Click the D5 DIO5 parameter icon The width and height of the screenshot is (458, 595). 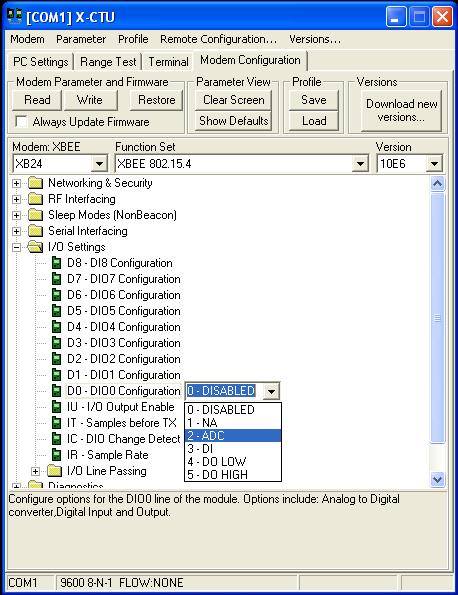pos(57,311)
